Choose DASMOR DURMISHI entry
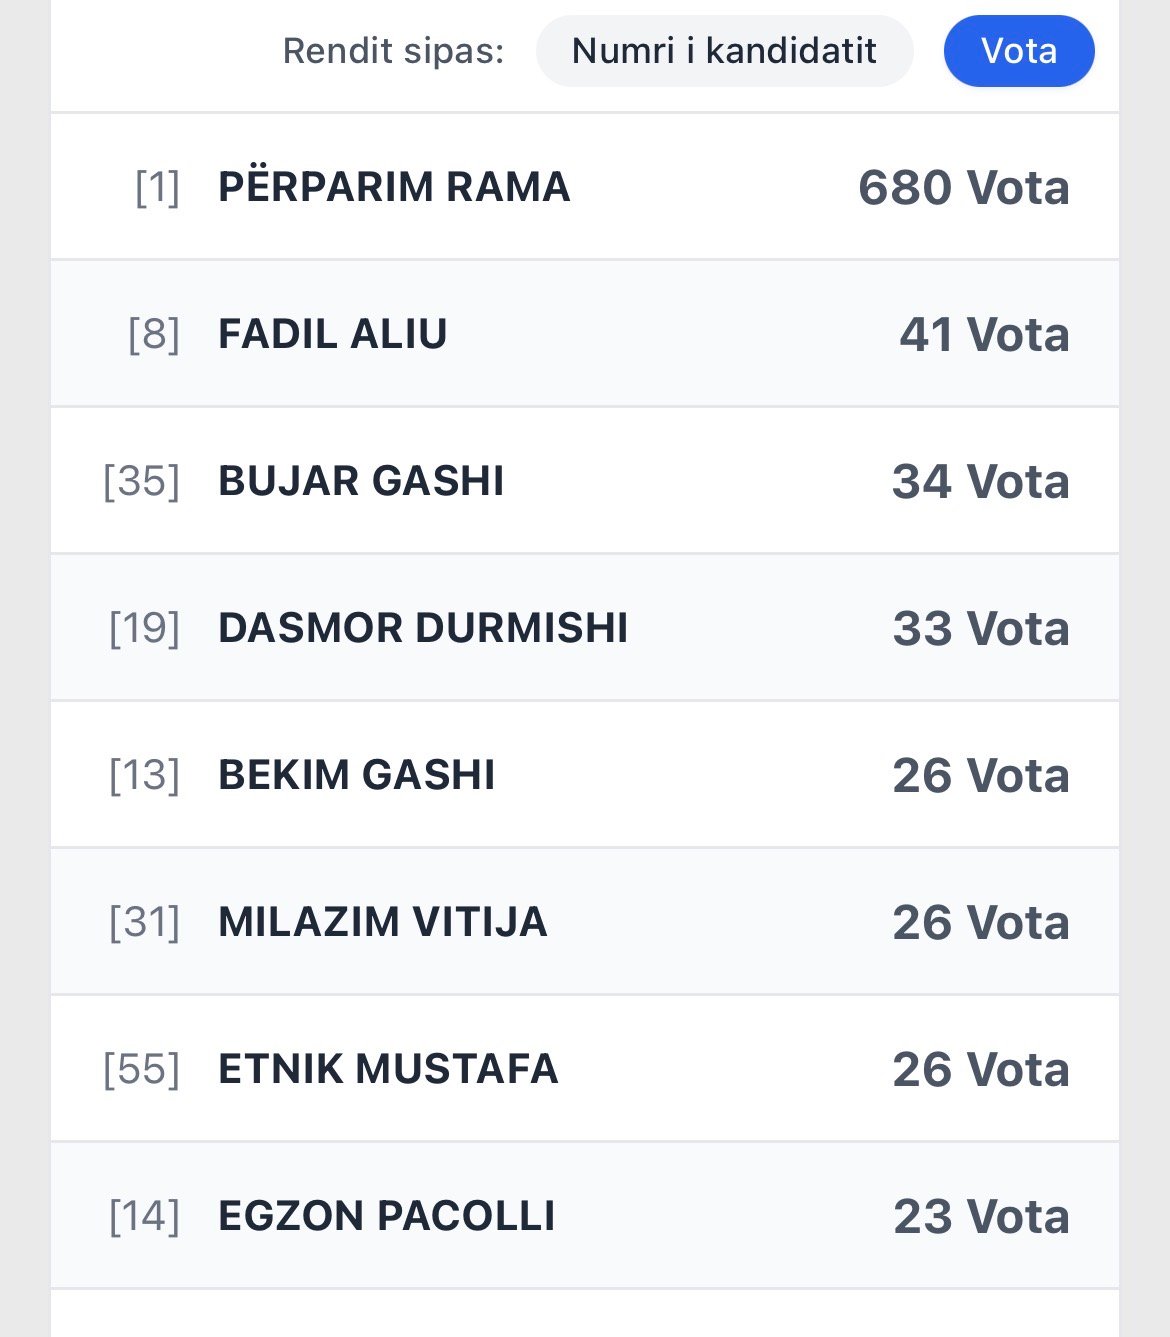1170x1337 pixels. click(x=423, y=628)
